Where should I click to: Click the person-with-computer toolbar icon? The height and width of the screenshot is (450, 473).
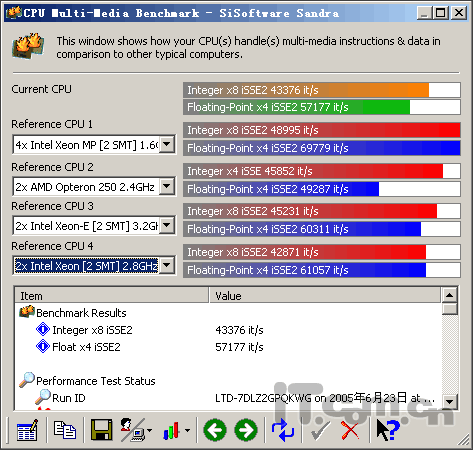coord(132,430)
